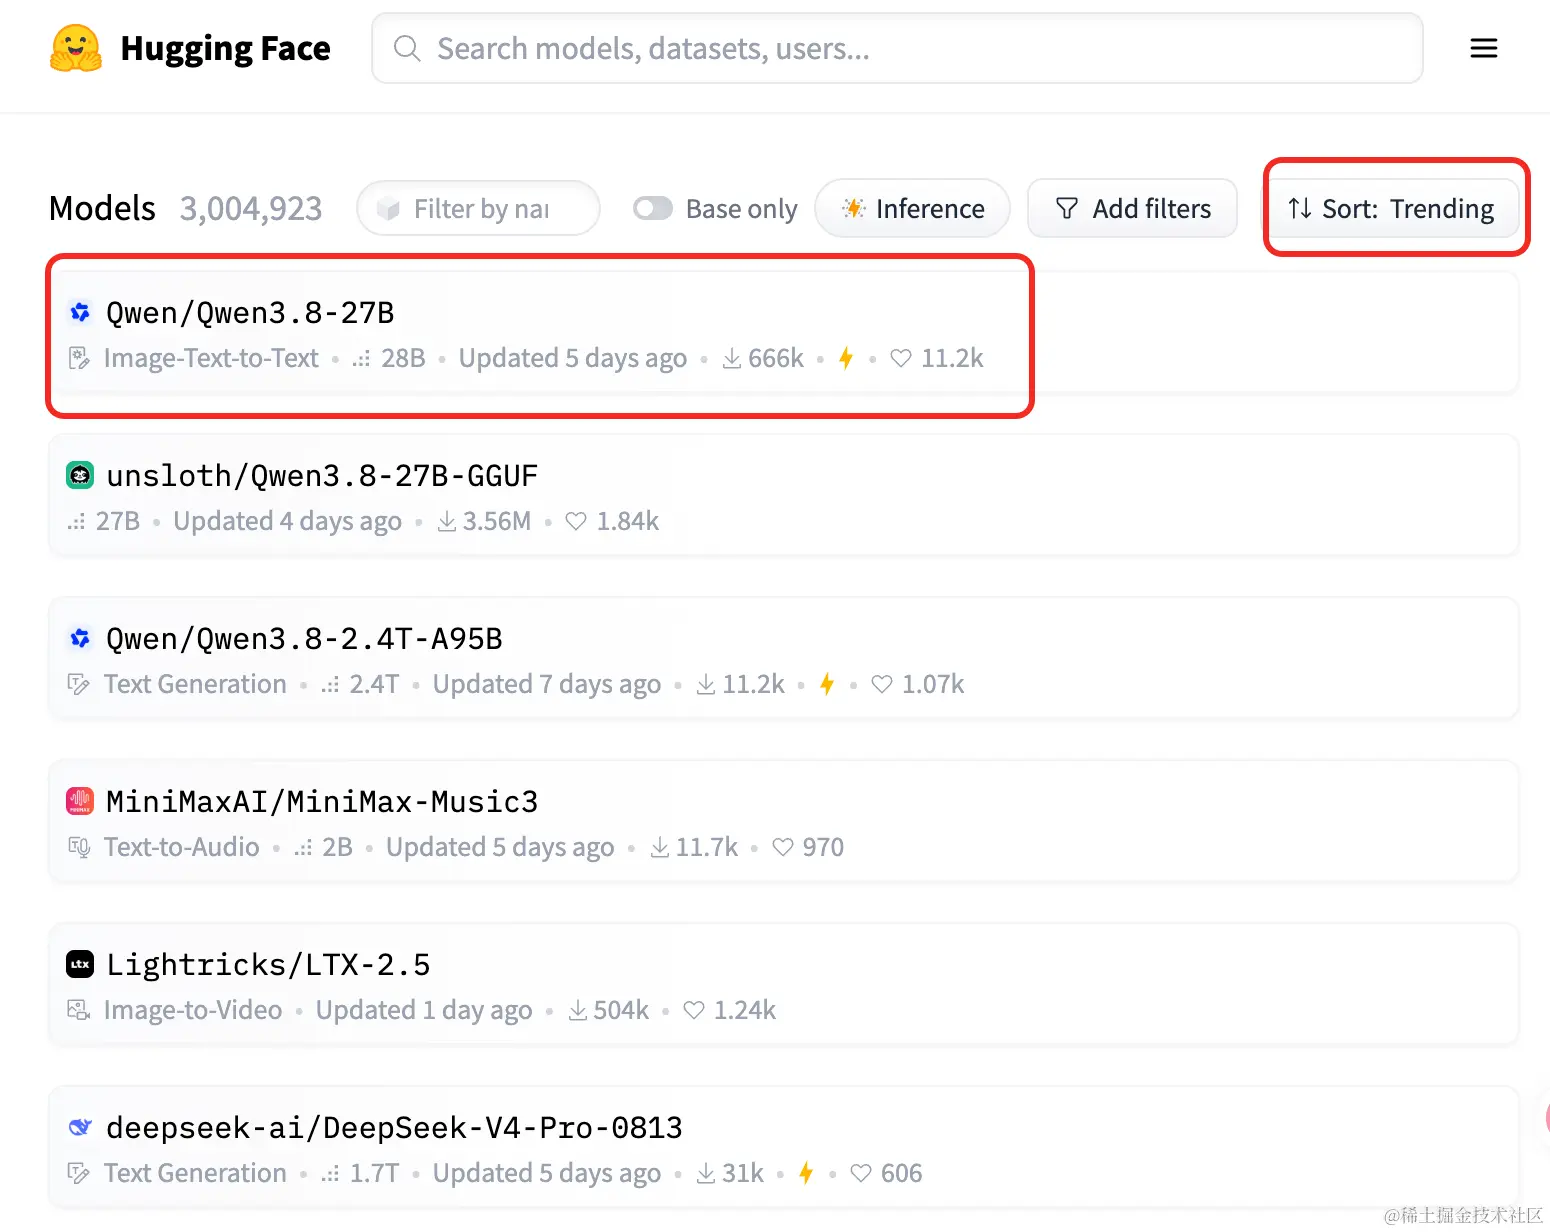Click the Text-to-Audio task icon

(79, 847)
